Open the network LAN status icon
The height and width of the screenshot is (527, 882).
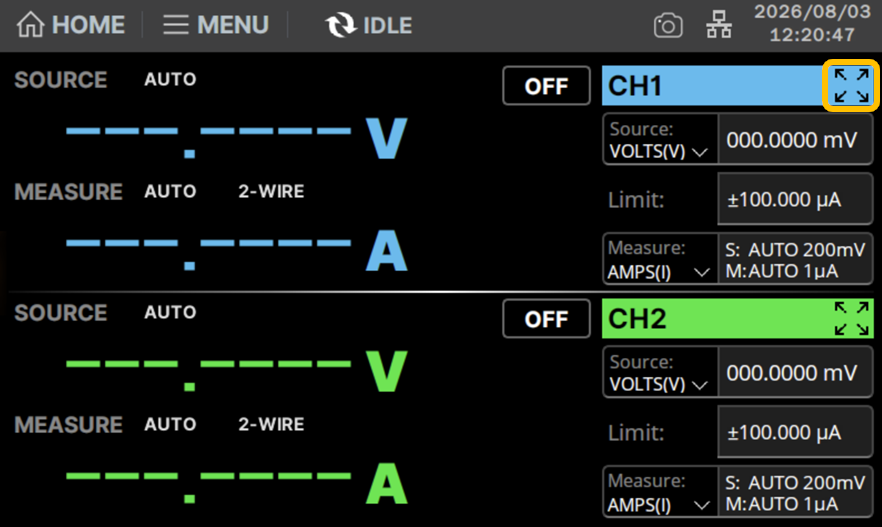719,25
